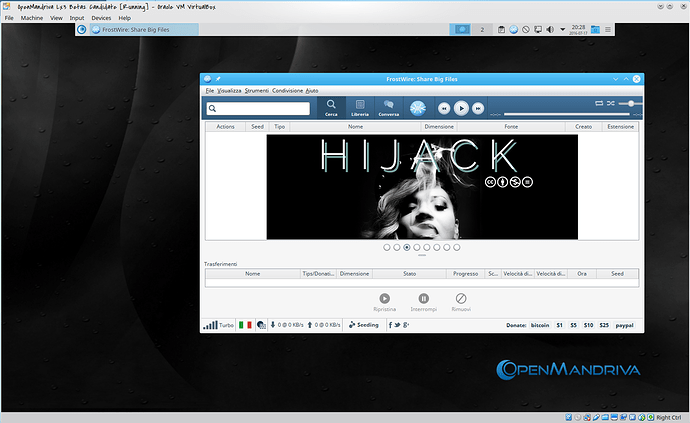Click the Tips/Donati... transfers column header
The image size is (690, 423).
pos(319,274)
